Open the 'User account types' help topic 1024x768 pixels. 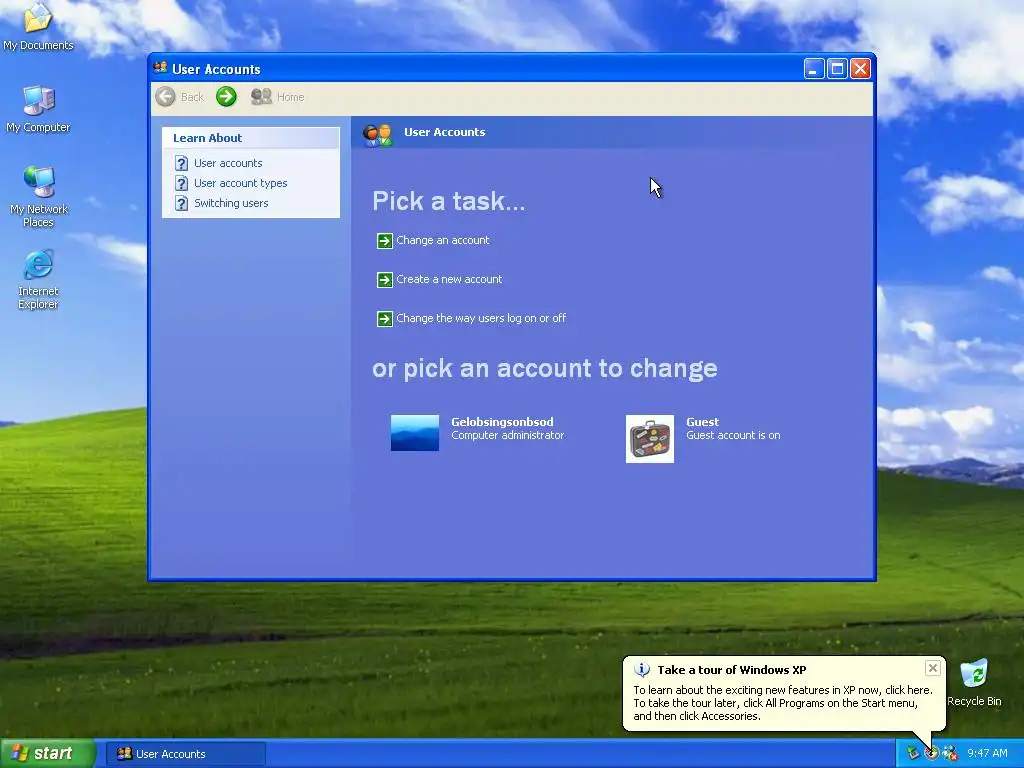[x=240, y=184]
